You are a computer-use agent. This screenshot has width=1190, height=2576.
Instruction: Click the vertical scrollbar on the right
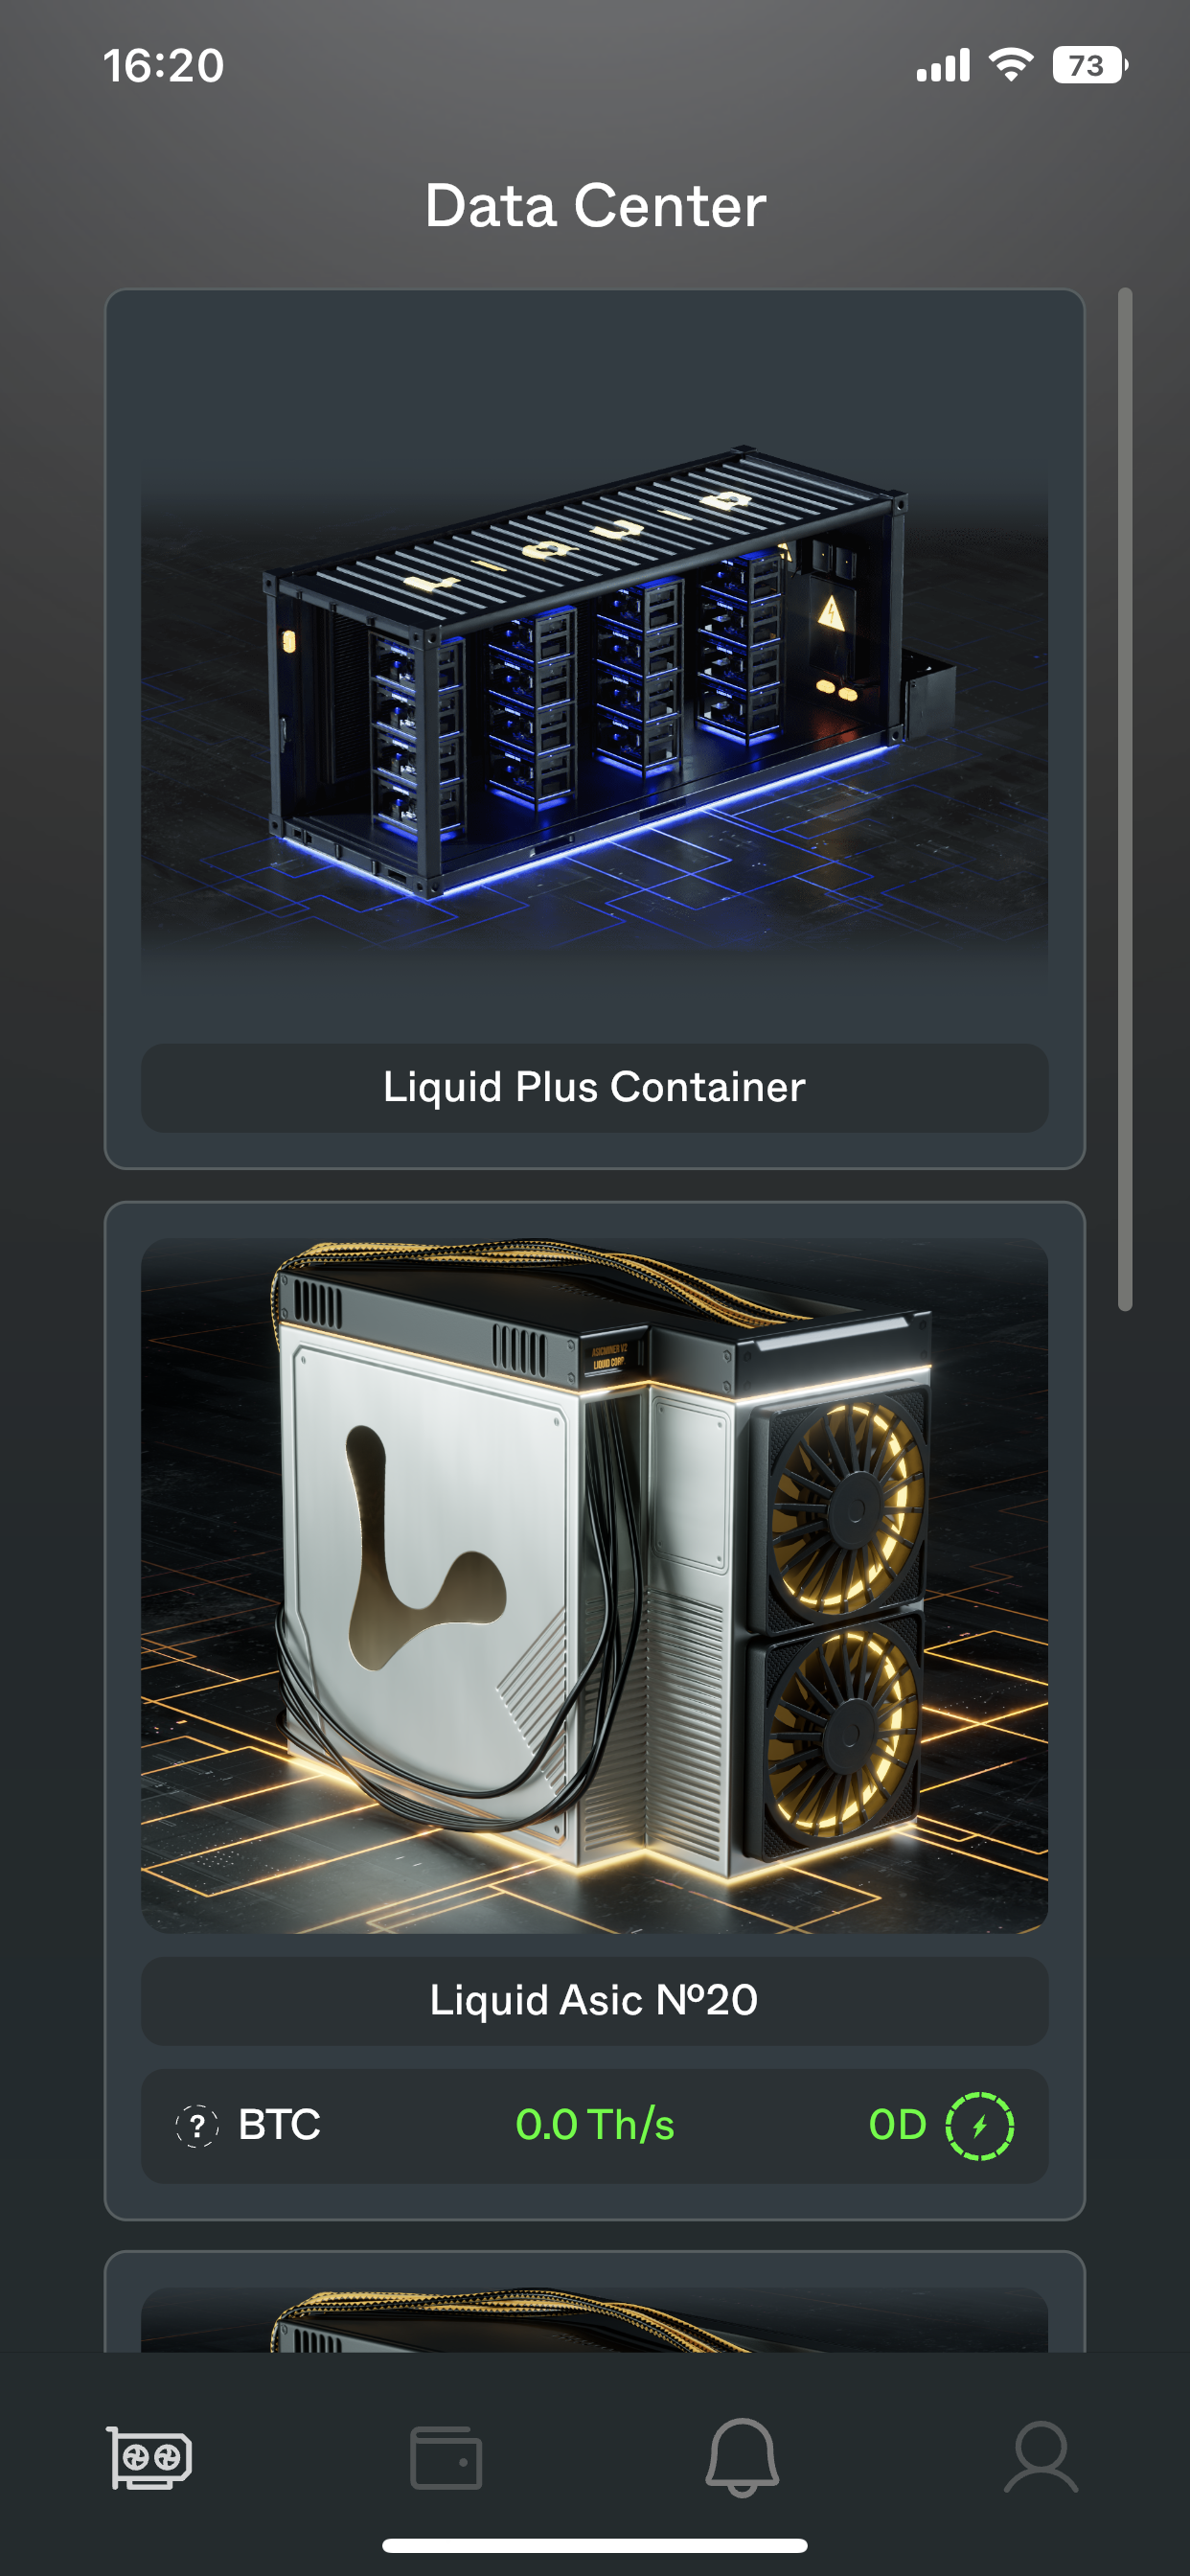coord(1125,799)
